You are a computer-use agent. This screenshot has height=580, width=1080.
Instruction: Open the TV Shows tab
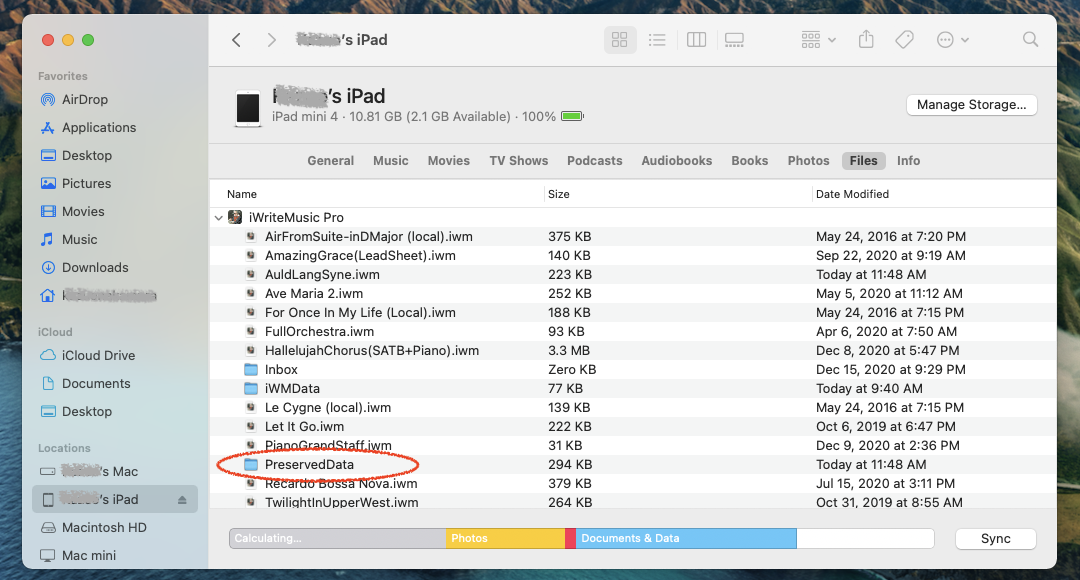point(519,160)
